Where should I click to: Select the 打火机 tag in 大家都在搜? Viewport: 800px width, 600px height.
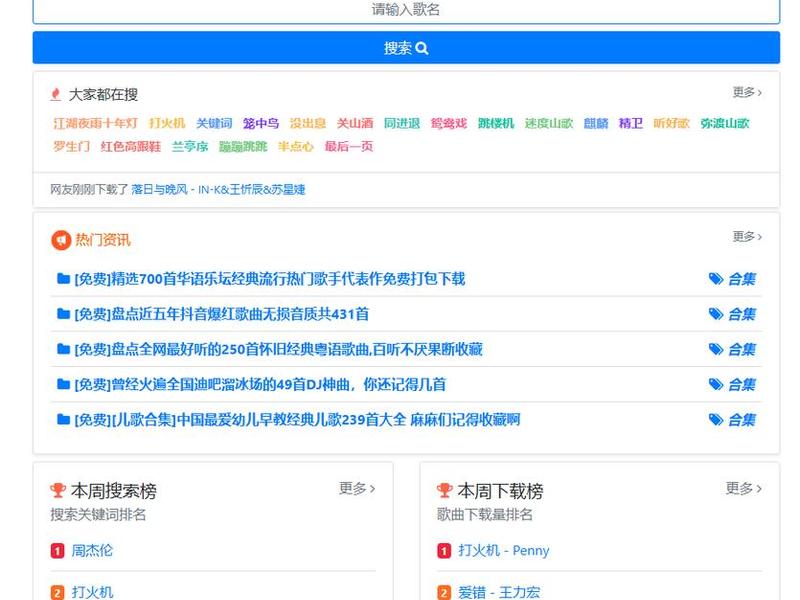click(167, 123)
